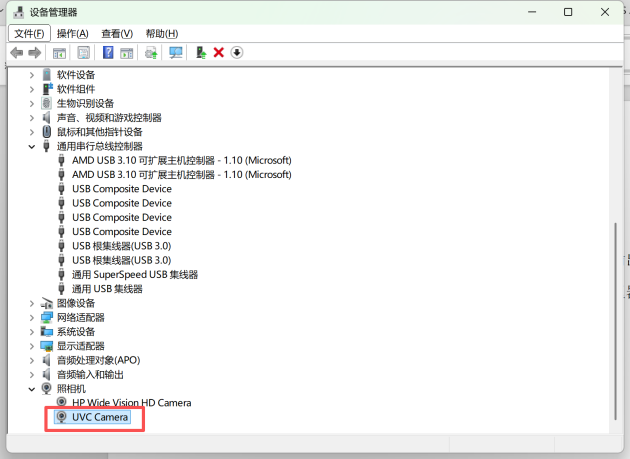Click the network monitor icon beside 网络适配器
This screenshot has height=459, width=630.
pyautogui.click(x=47, y=318)
